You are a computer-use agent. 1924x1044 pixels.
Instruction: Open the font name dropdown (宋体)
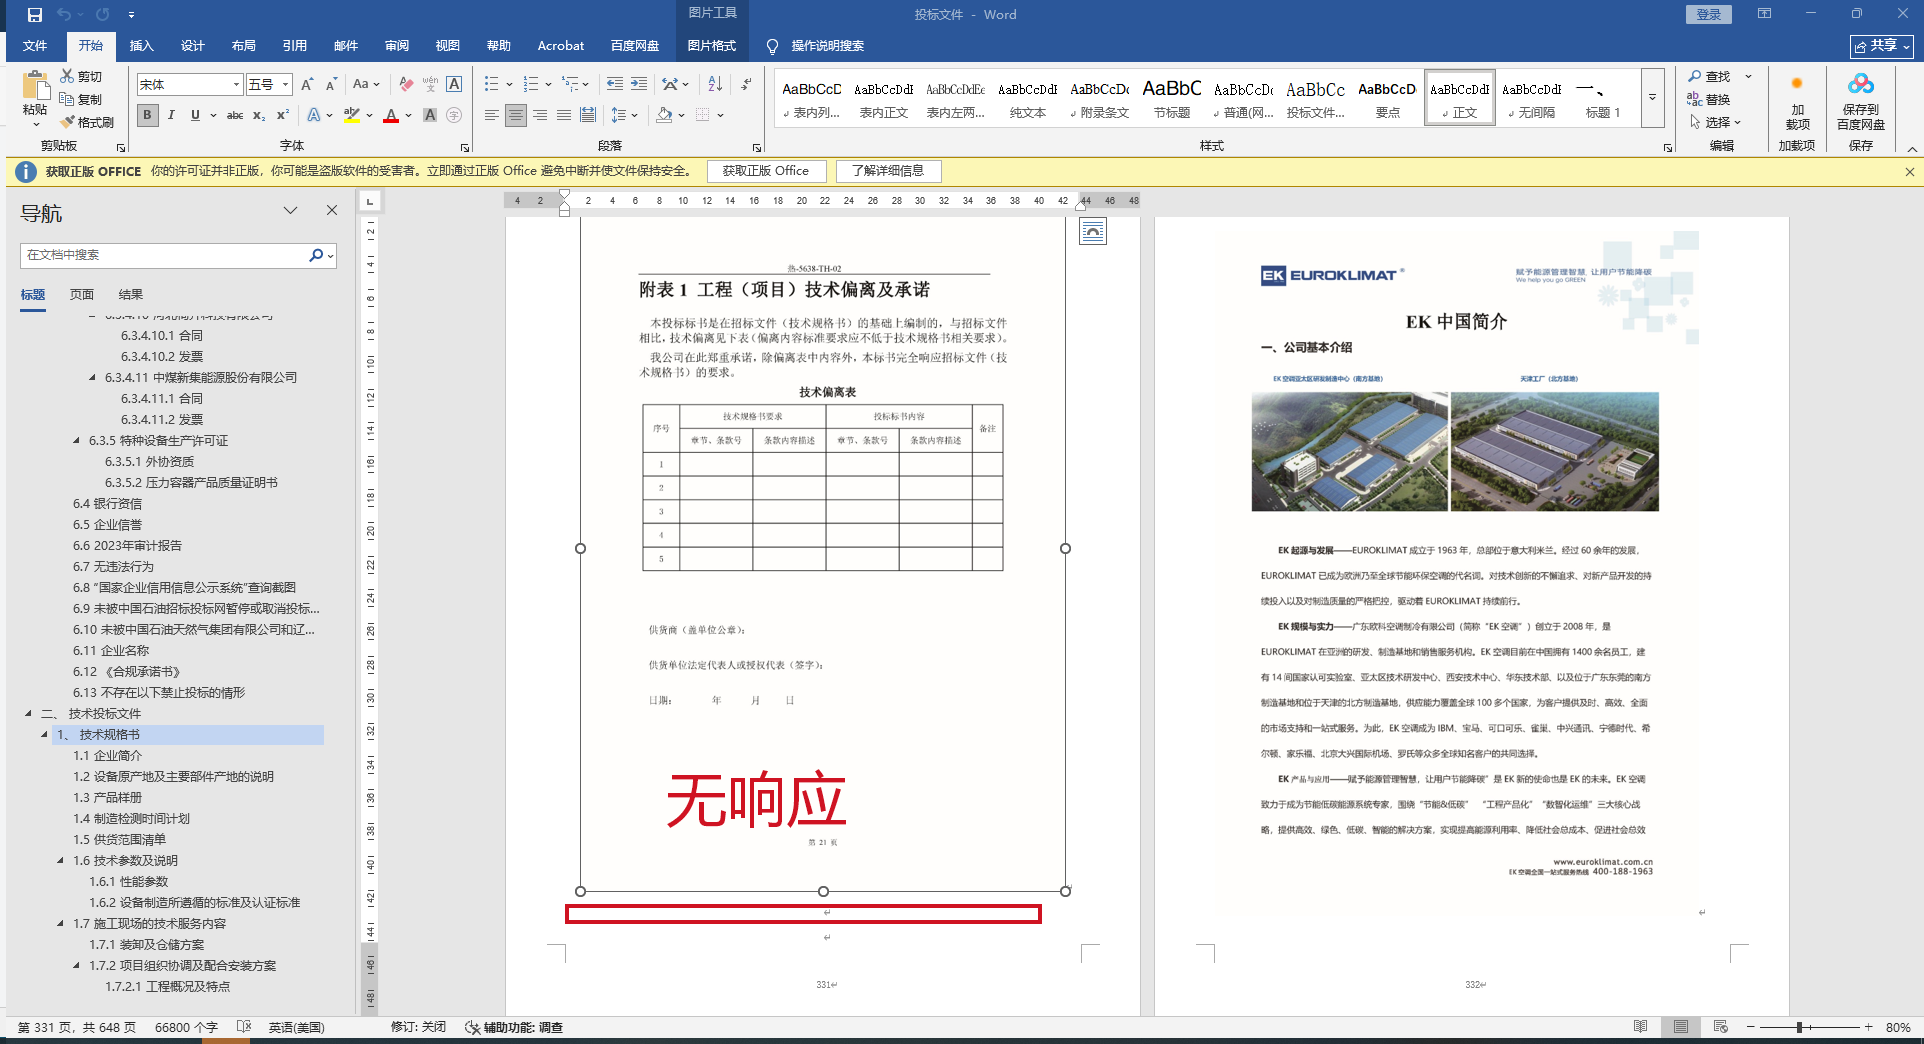(236, 85)
